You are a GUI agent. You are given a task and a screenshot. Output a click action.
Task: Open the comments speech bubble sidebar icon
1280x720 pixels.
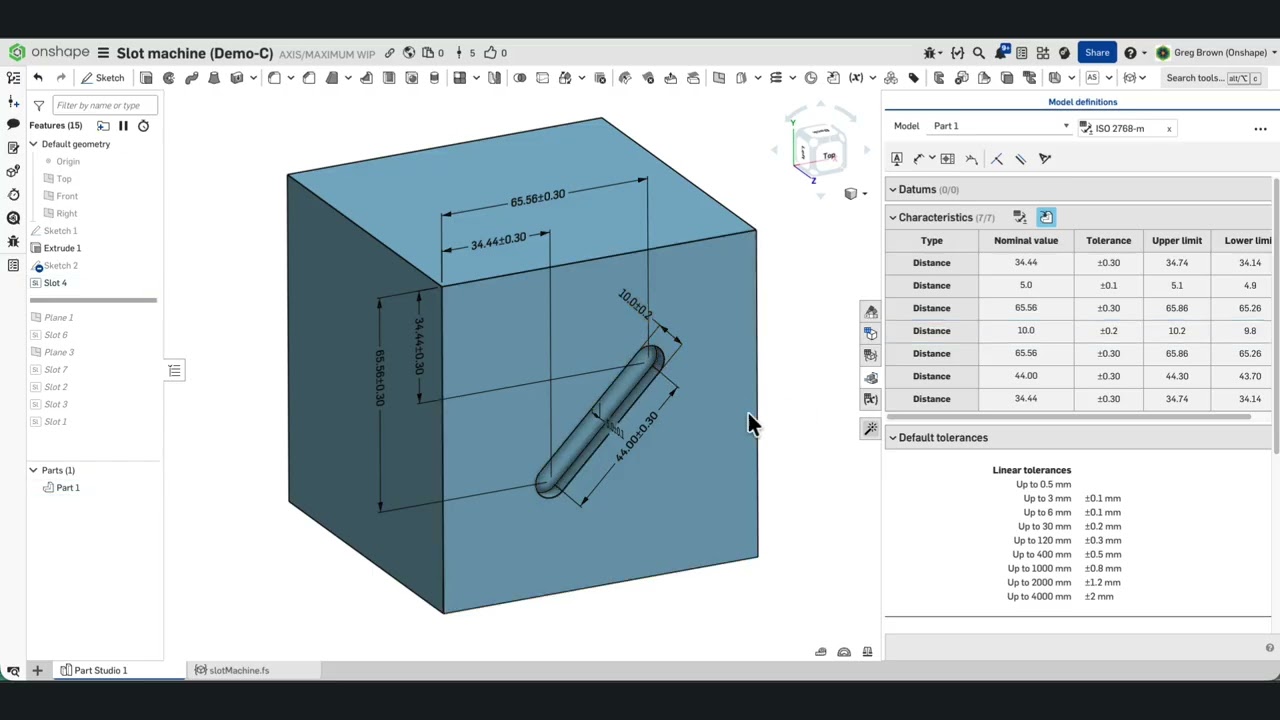pyautogui.click(x=13, y=124)
